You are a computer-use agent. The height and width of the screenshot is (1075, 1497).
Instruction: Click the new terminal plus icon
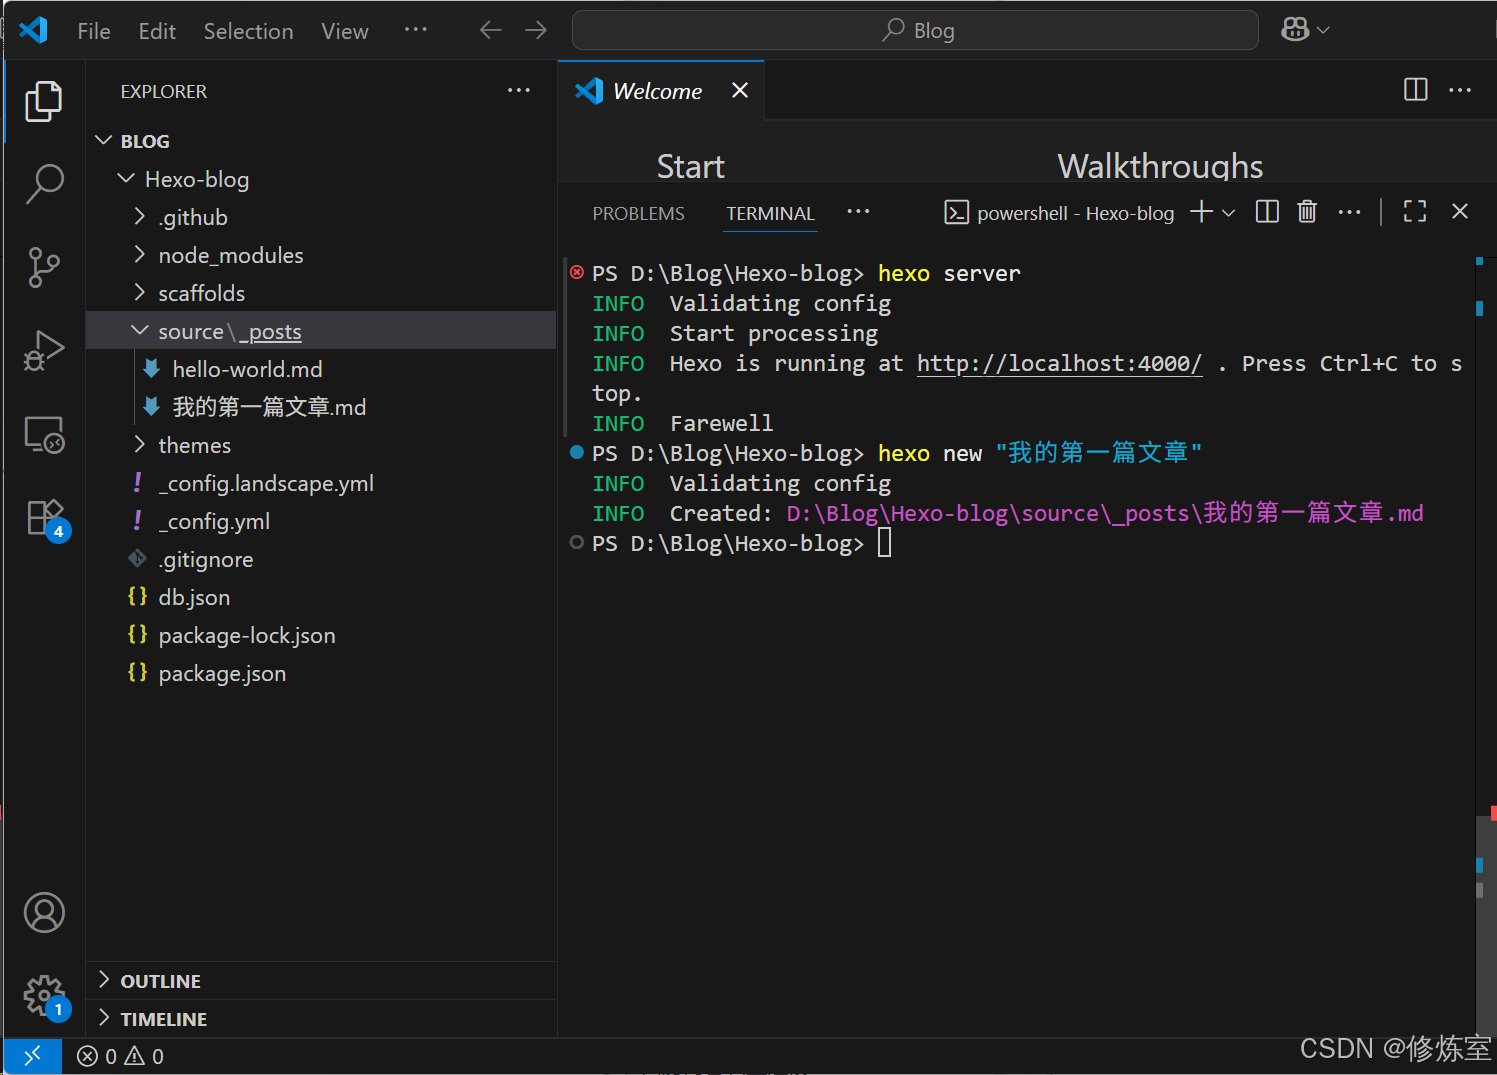click(1201, 212)
